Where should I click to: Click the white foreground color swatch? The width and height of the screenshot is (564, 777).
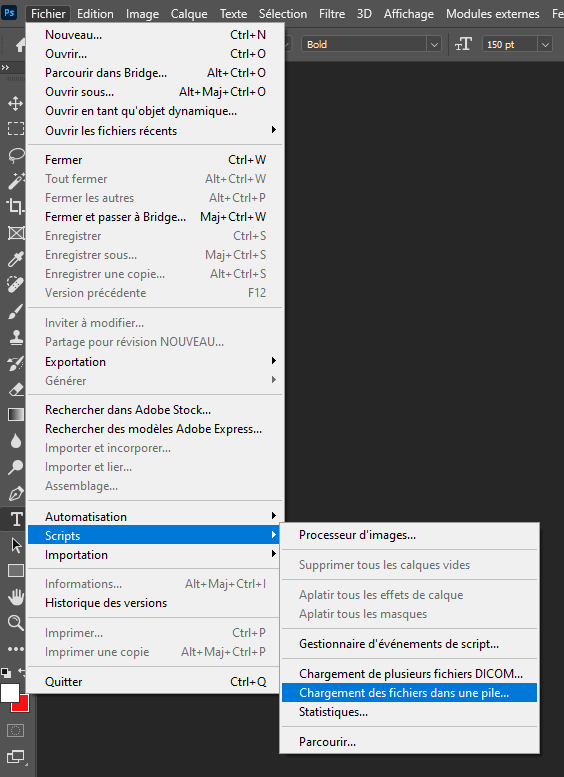tap(8, 692)
